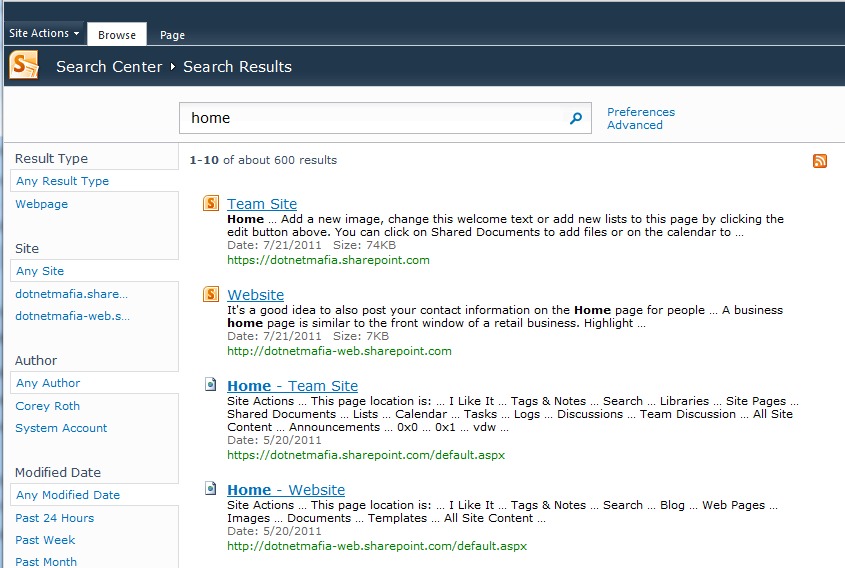
Task: Click the SharePoint site logo icon
Action: 24,65
